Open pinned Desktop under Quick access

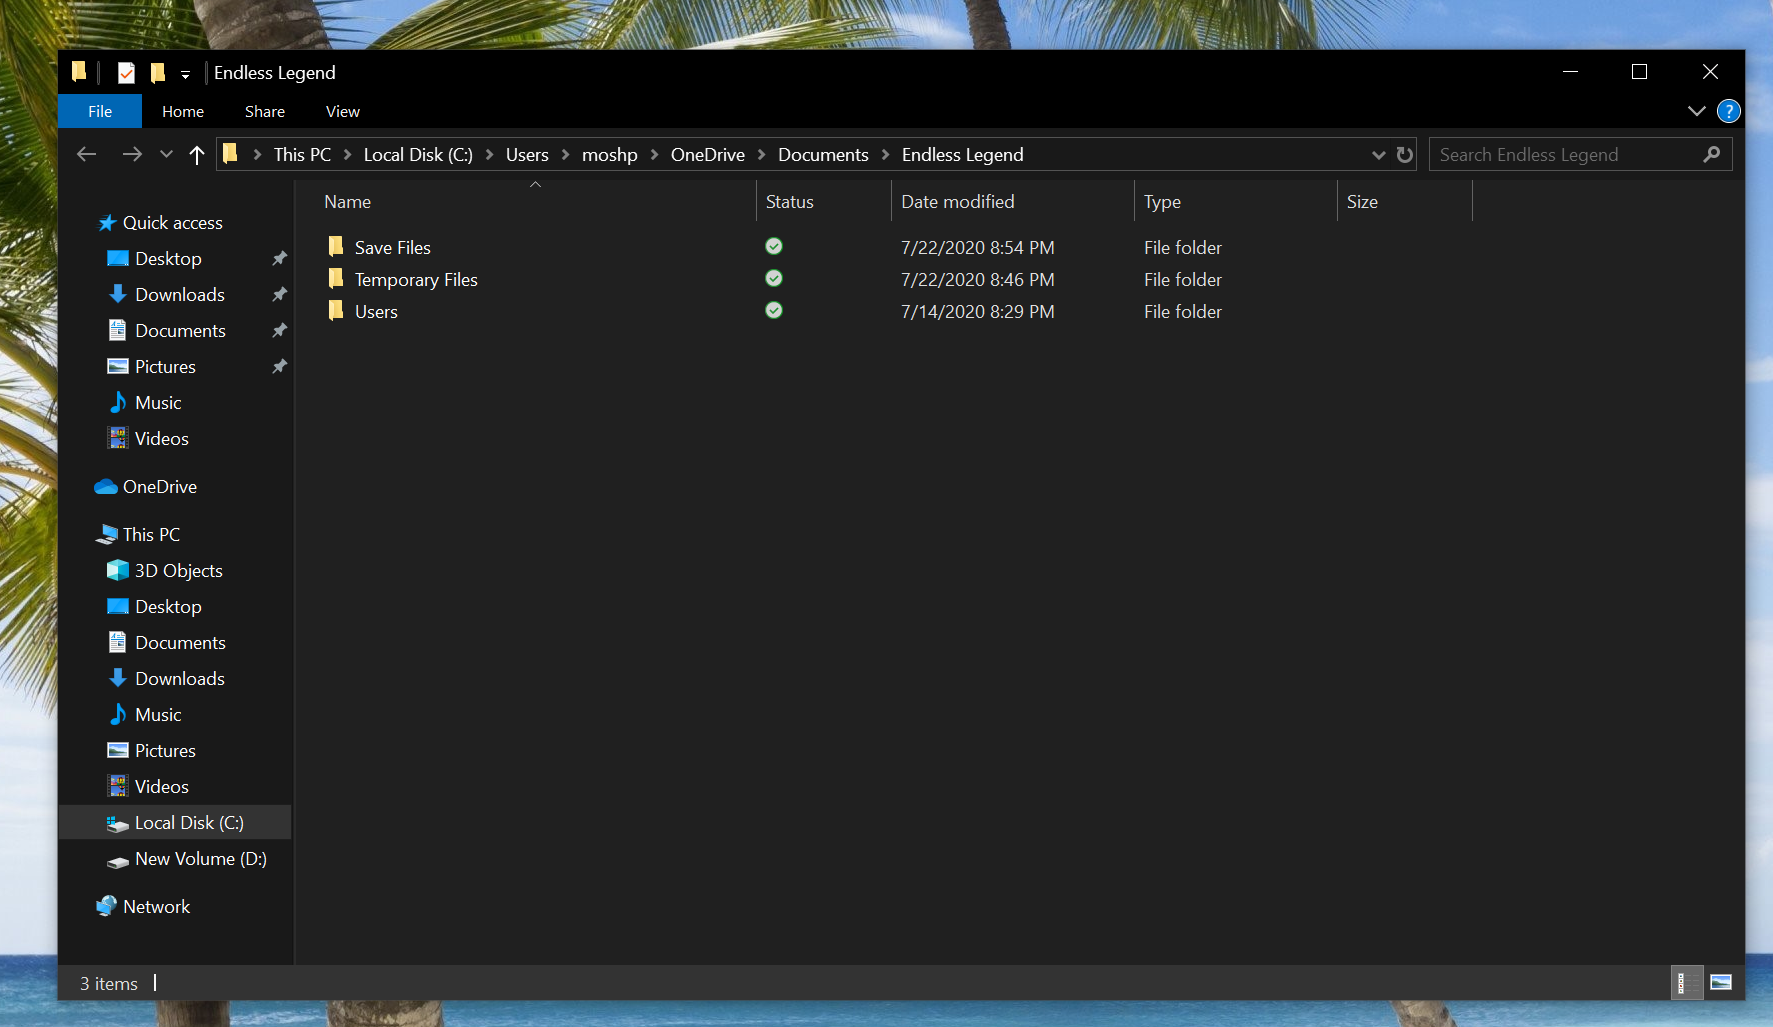coord(168,258)
